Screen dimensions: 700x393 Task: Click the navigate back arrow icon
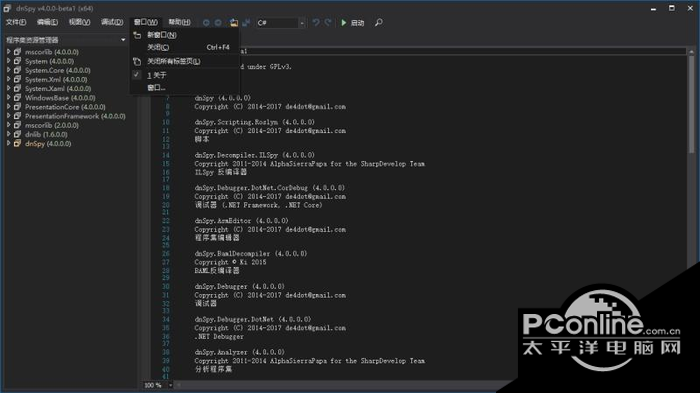206,22
